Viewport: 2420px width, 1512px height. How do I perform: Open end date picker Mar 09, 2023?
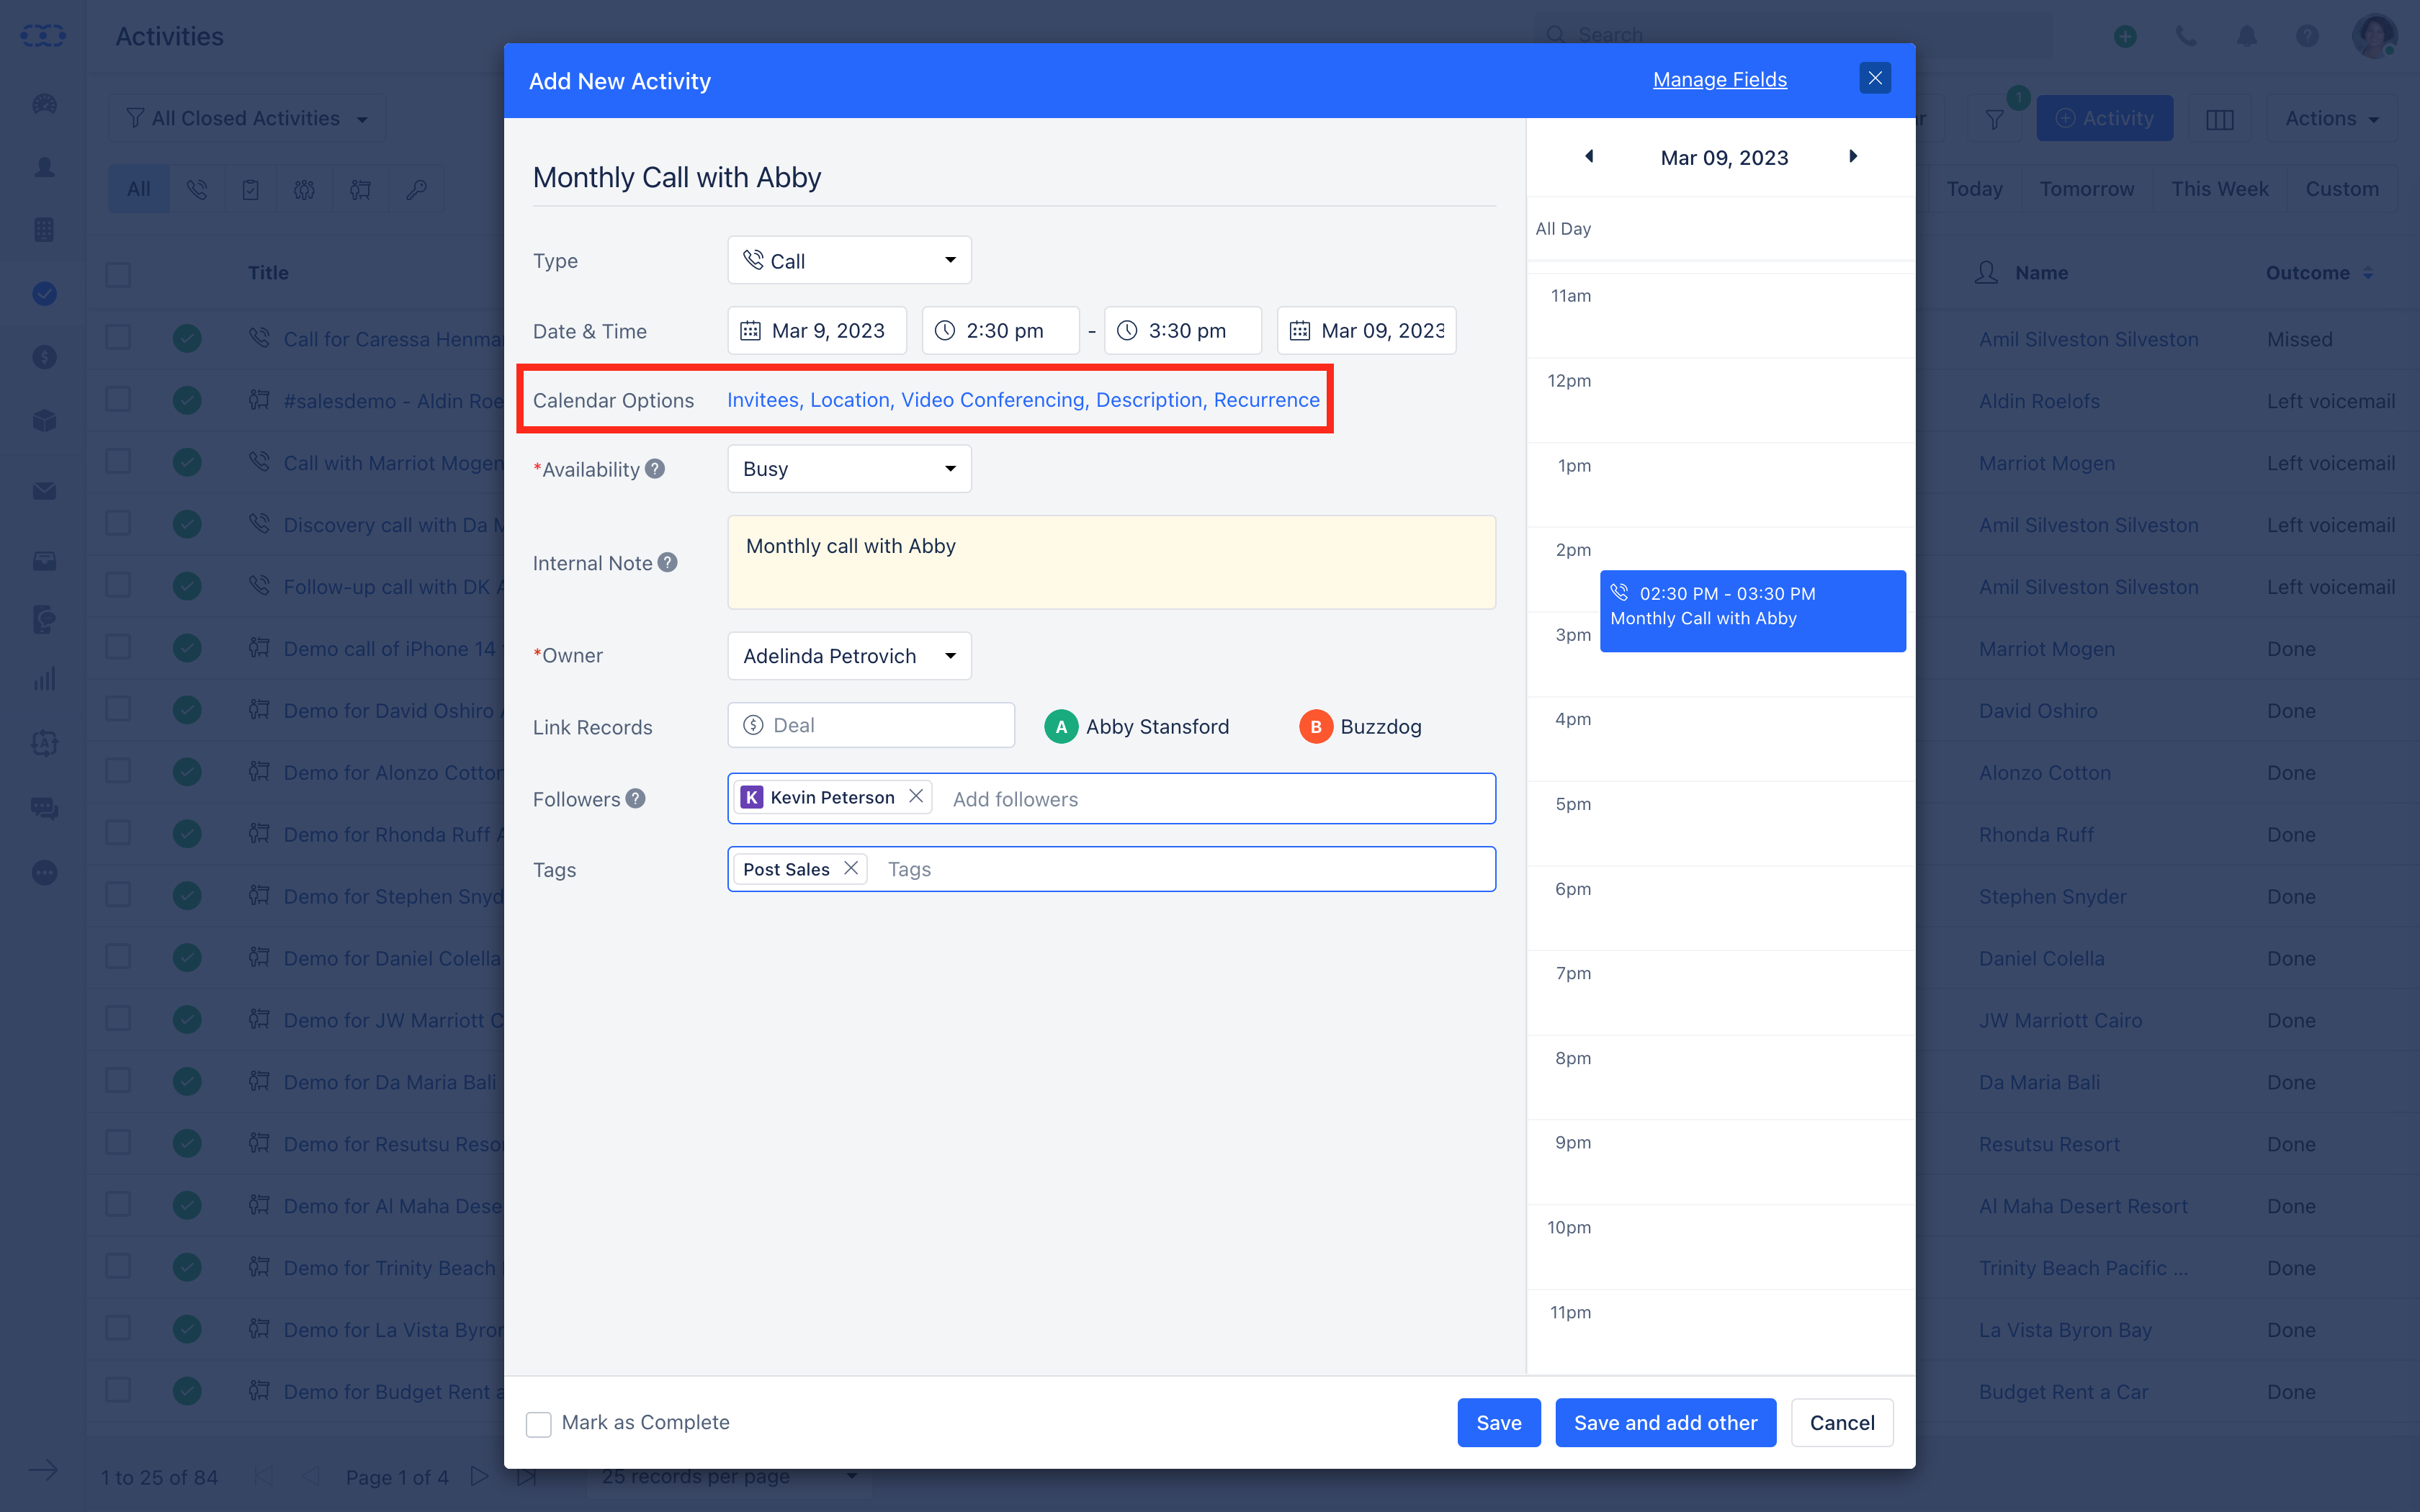pyautogui.click(x=1366, y=330)
